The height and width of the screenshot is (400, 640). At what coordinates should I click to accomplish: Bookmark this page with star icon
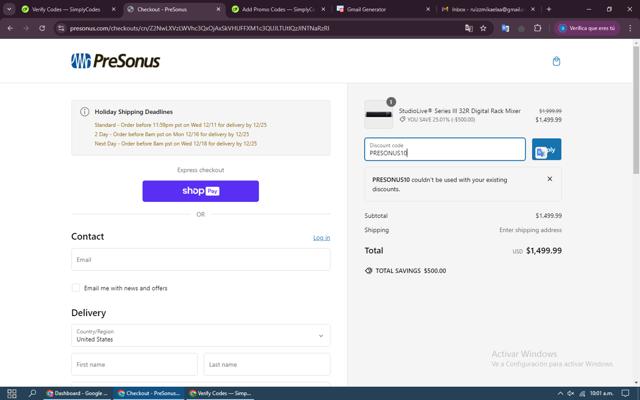483,28
